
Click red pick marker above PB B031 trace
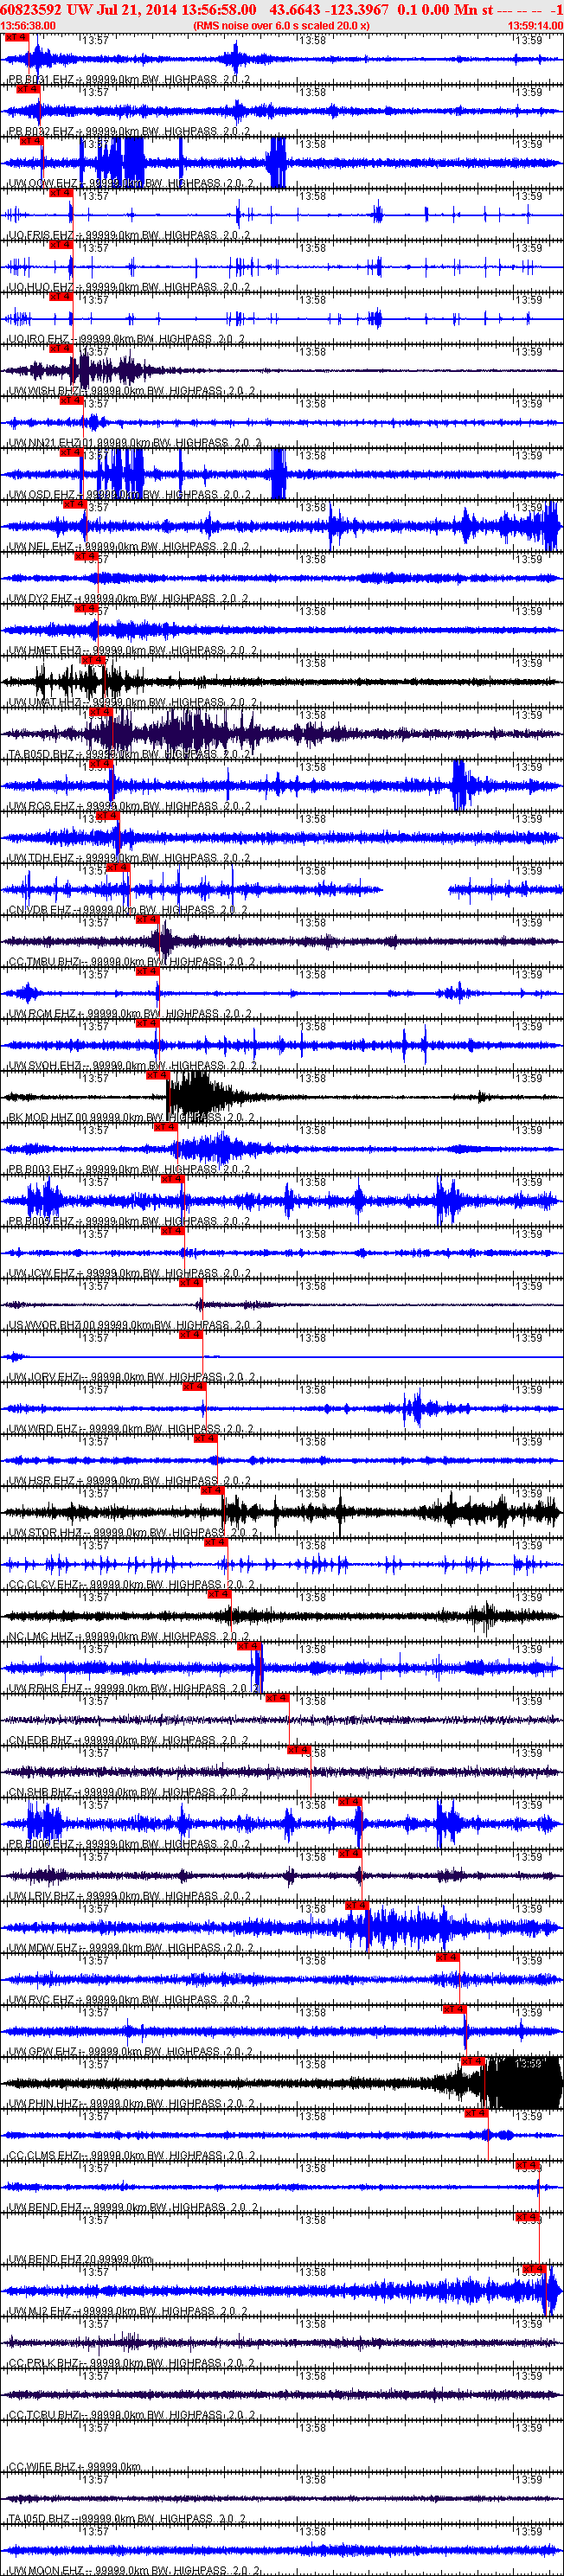coord(16,37)
